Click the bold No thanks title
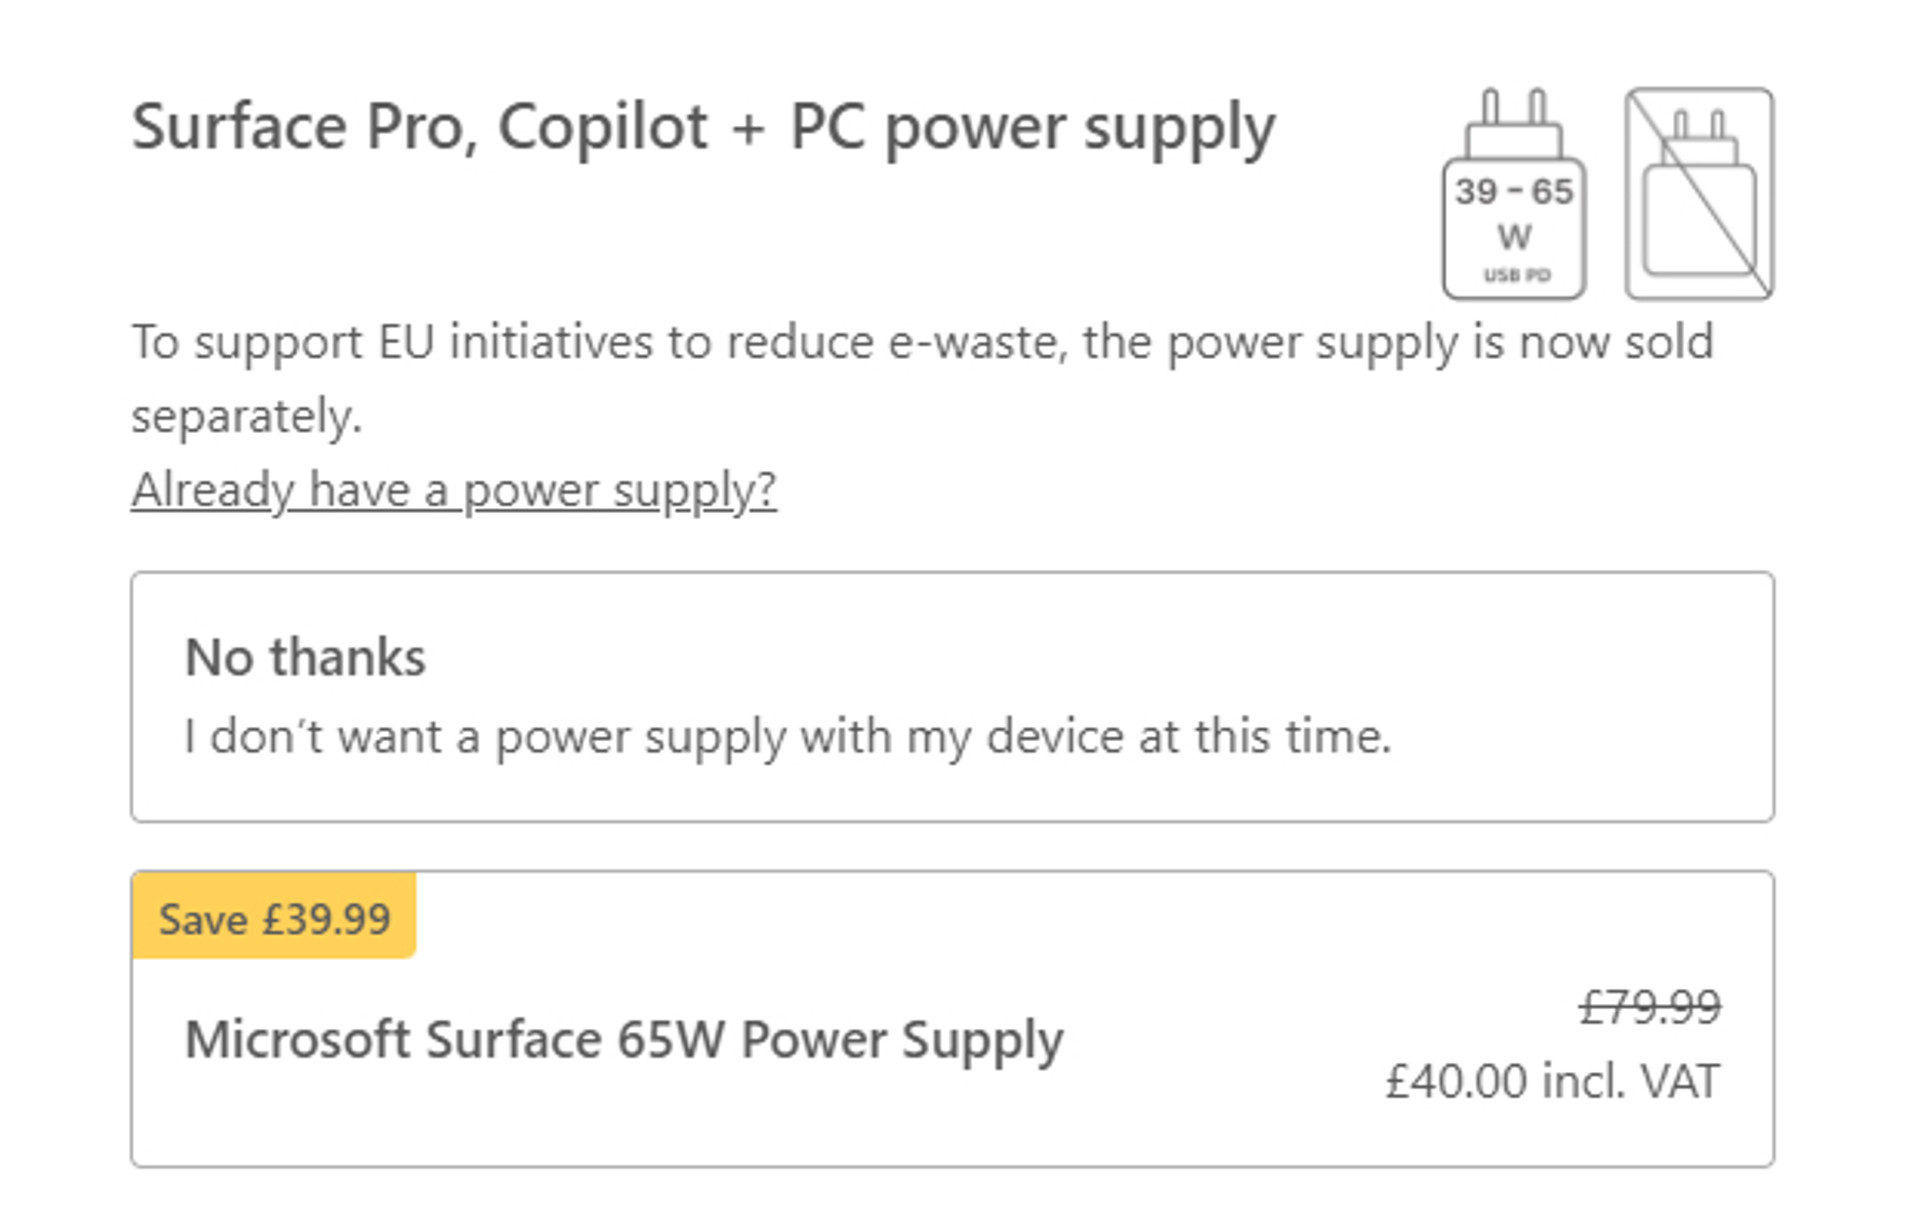 [306, 658]
